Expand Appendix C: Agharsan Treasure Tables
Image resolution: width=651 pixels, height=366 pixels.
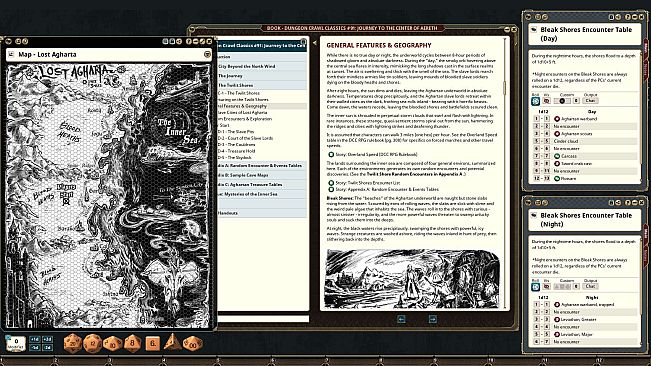262,185
